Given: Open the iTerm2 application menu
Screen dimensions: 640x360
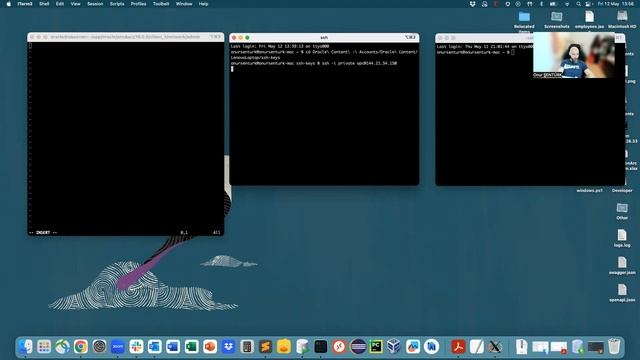Looking at the screenshot, I should click(25, 4).
